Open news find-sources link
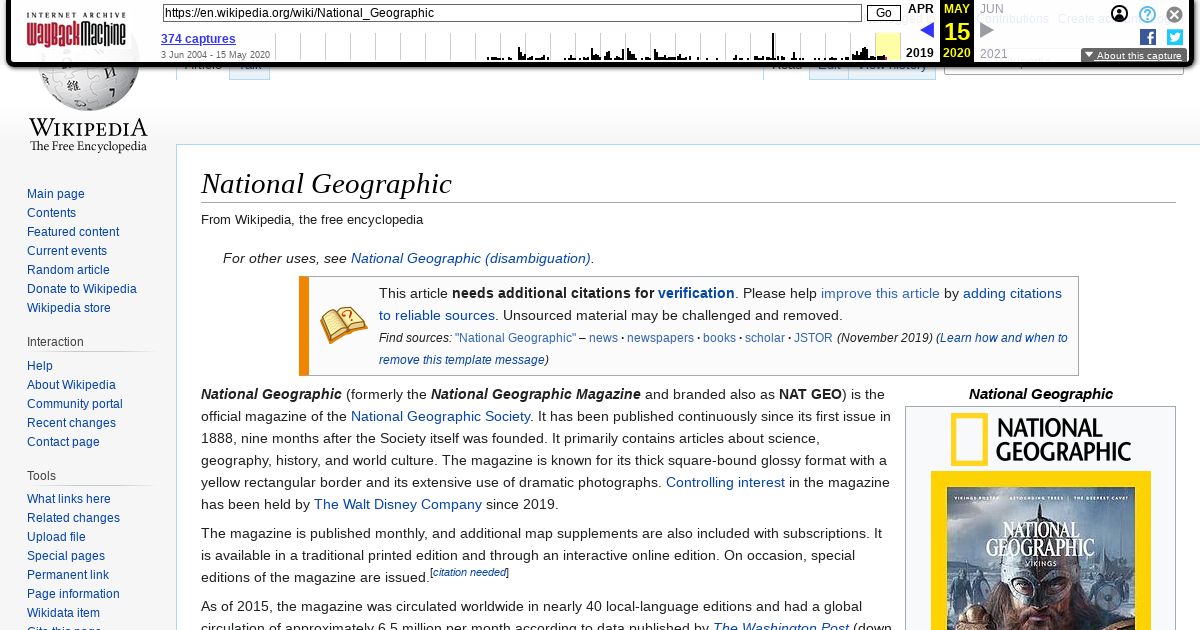The image size is (1200, 630). tap(603, 338)
